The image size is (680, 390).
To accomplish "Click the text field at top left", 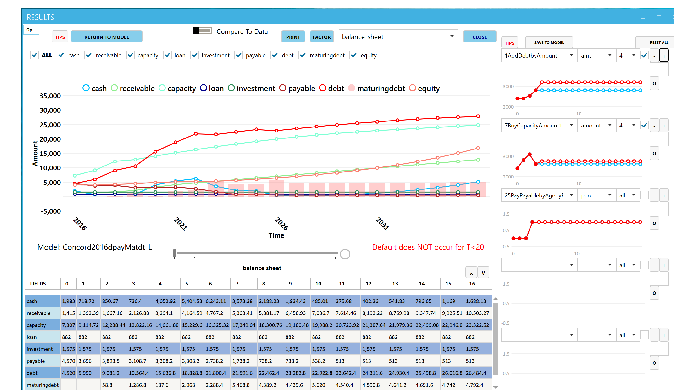I will click(31, 30).
